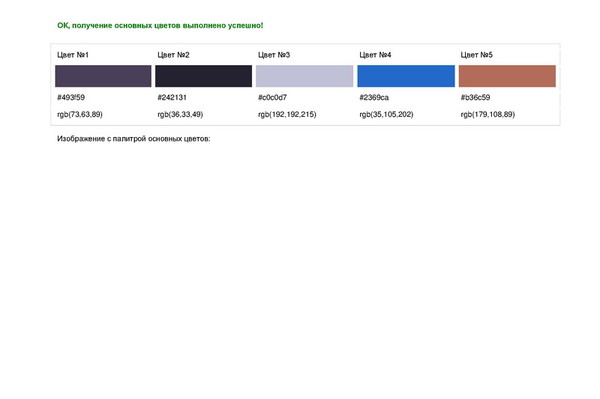This screenshot has height=399, width=600.
Task: Click the Цвет №3 column heading
Action: click(274, 55)
